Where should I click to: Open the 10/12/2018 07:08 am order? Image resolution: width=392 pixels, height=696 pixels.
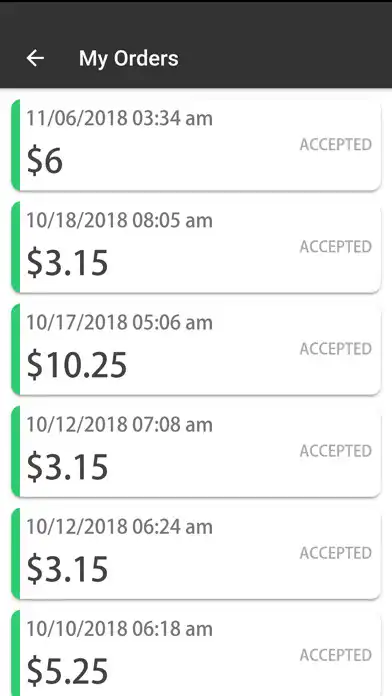tap(196, 451)
